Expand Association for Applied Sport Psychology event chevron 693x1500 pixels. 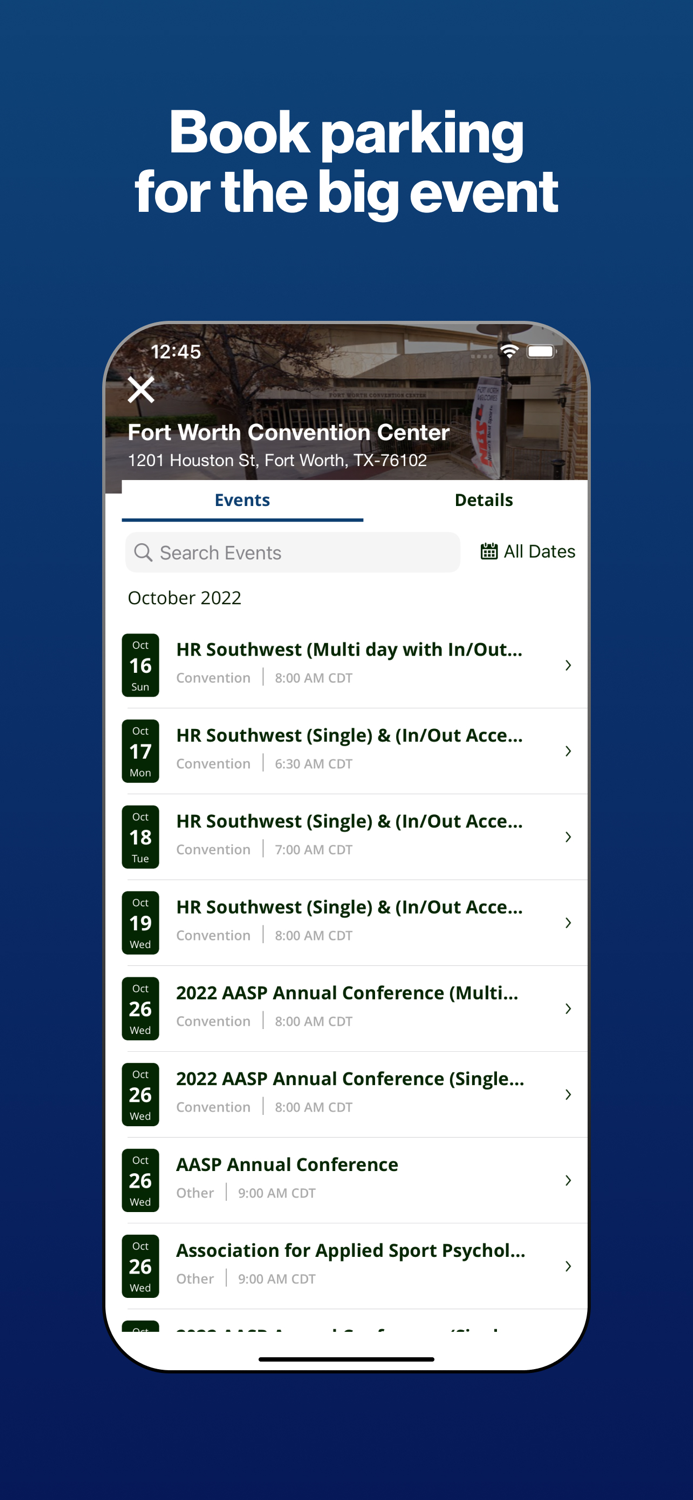568,1267
